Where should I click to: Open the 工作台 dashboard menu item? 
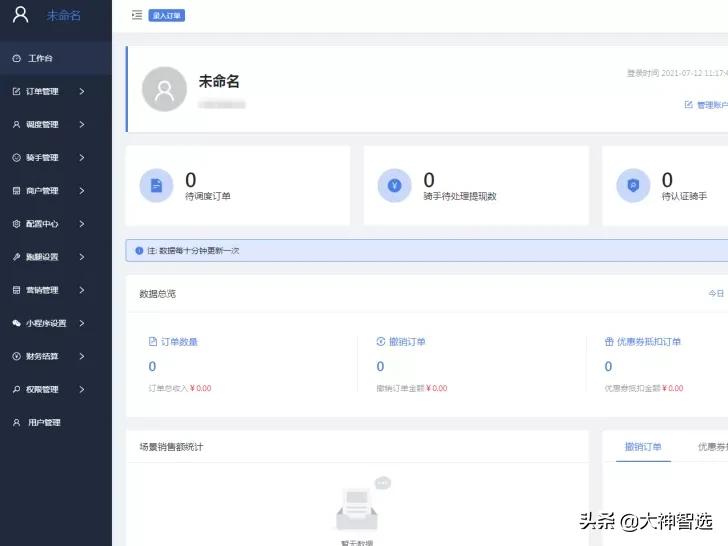[56, 58]
